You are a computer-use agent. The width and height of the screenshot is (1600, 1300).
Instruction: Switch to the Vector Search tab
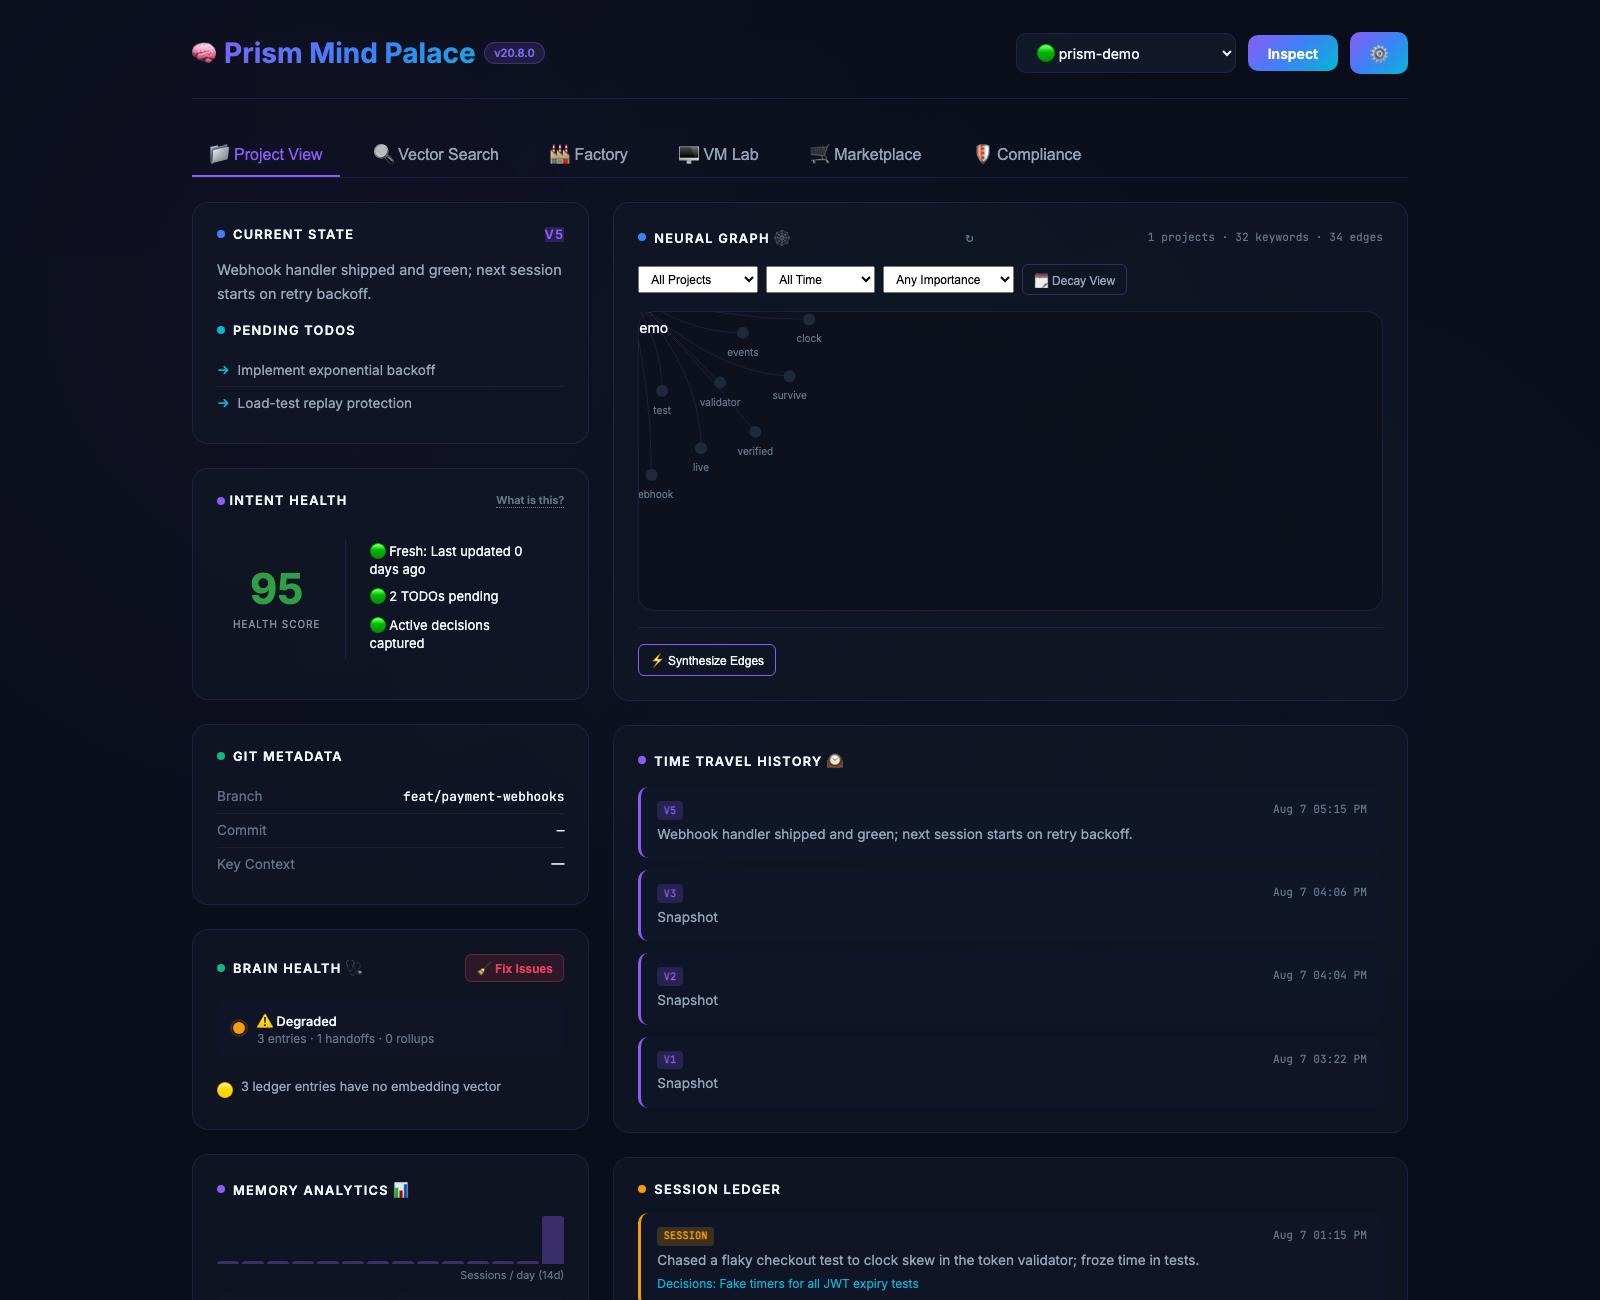436,154
